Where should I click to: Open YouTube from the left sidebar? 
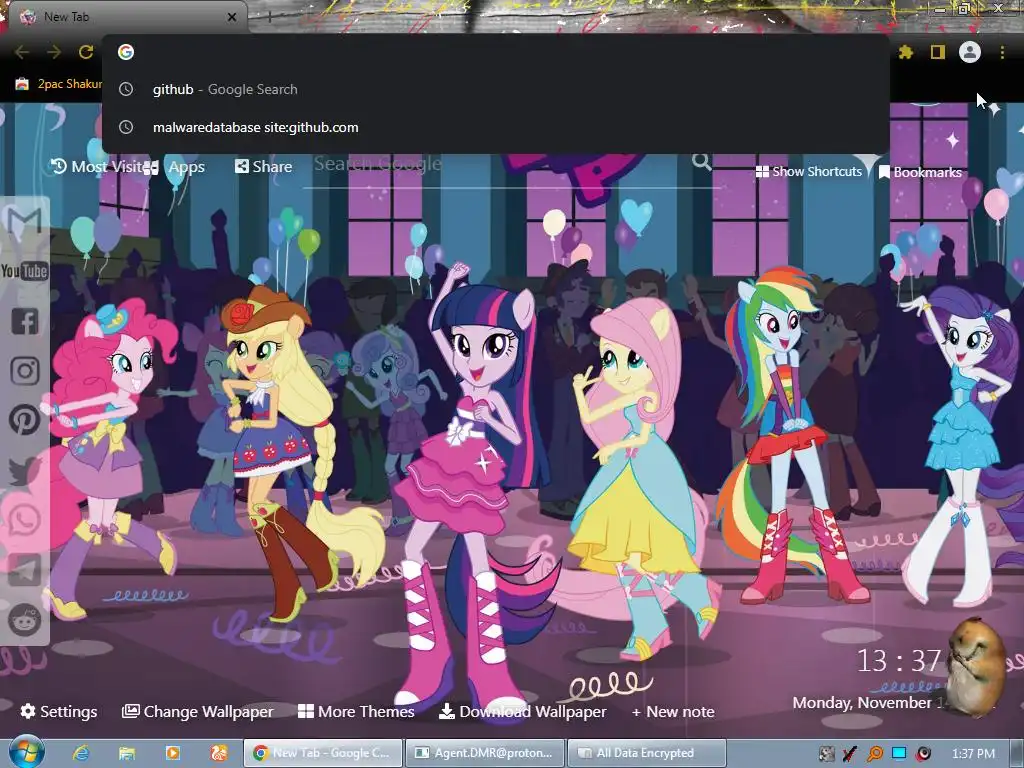(x=24, y=270)
